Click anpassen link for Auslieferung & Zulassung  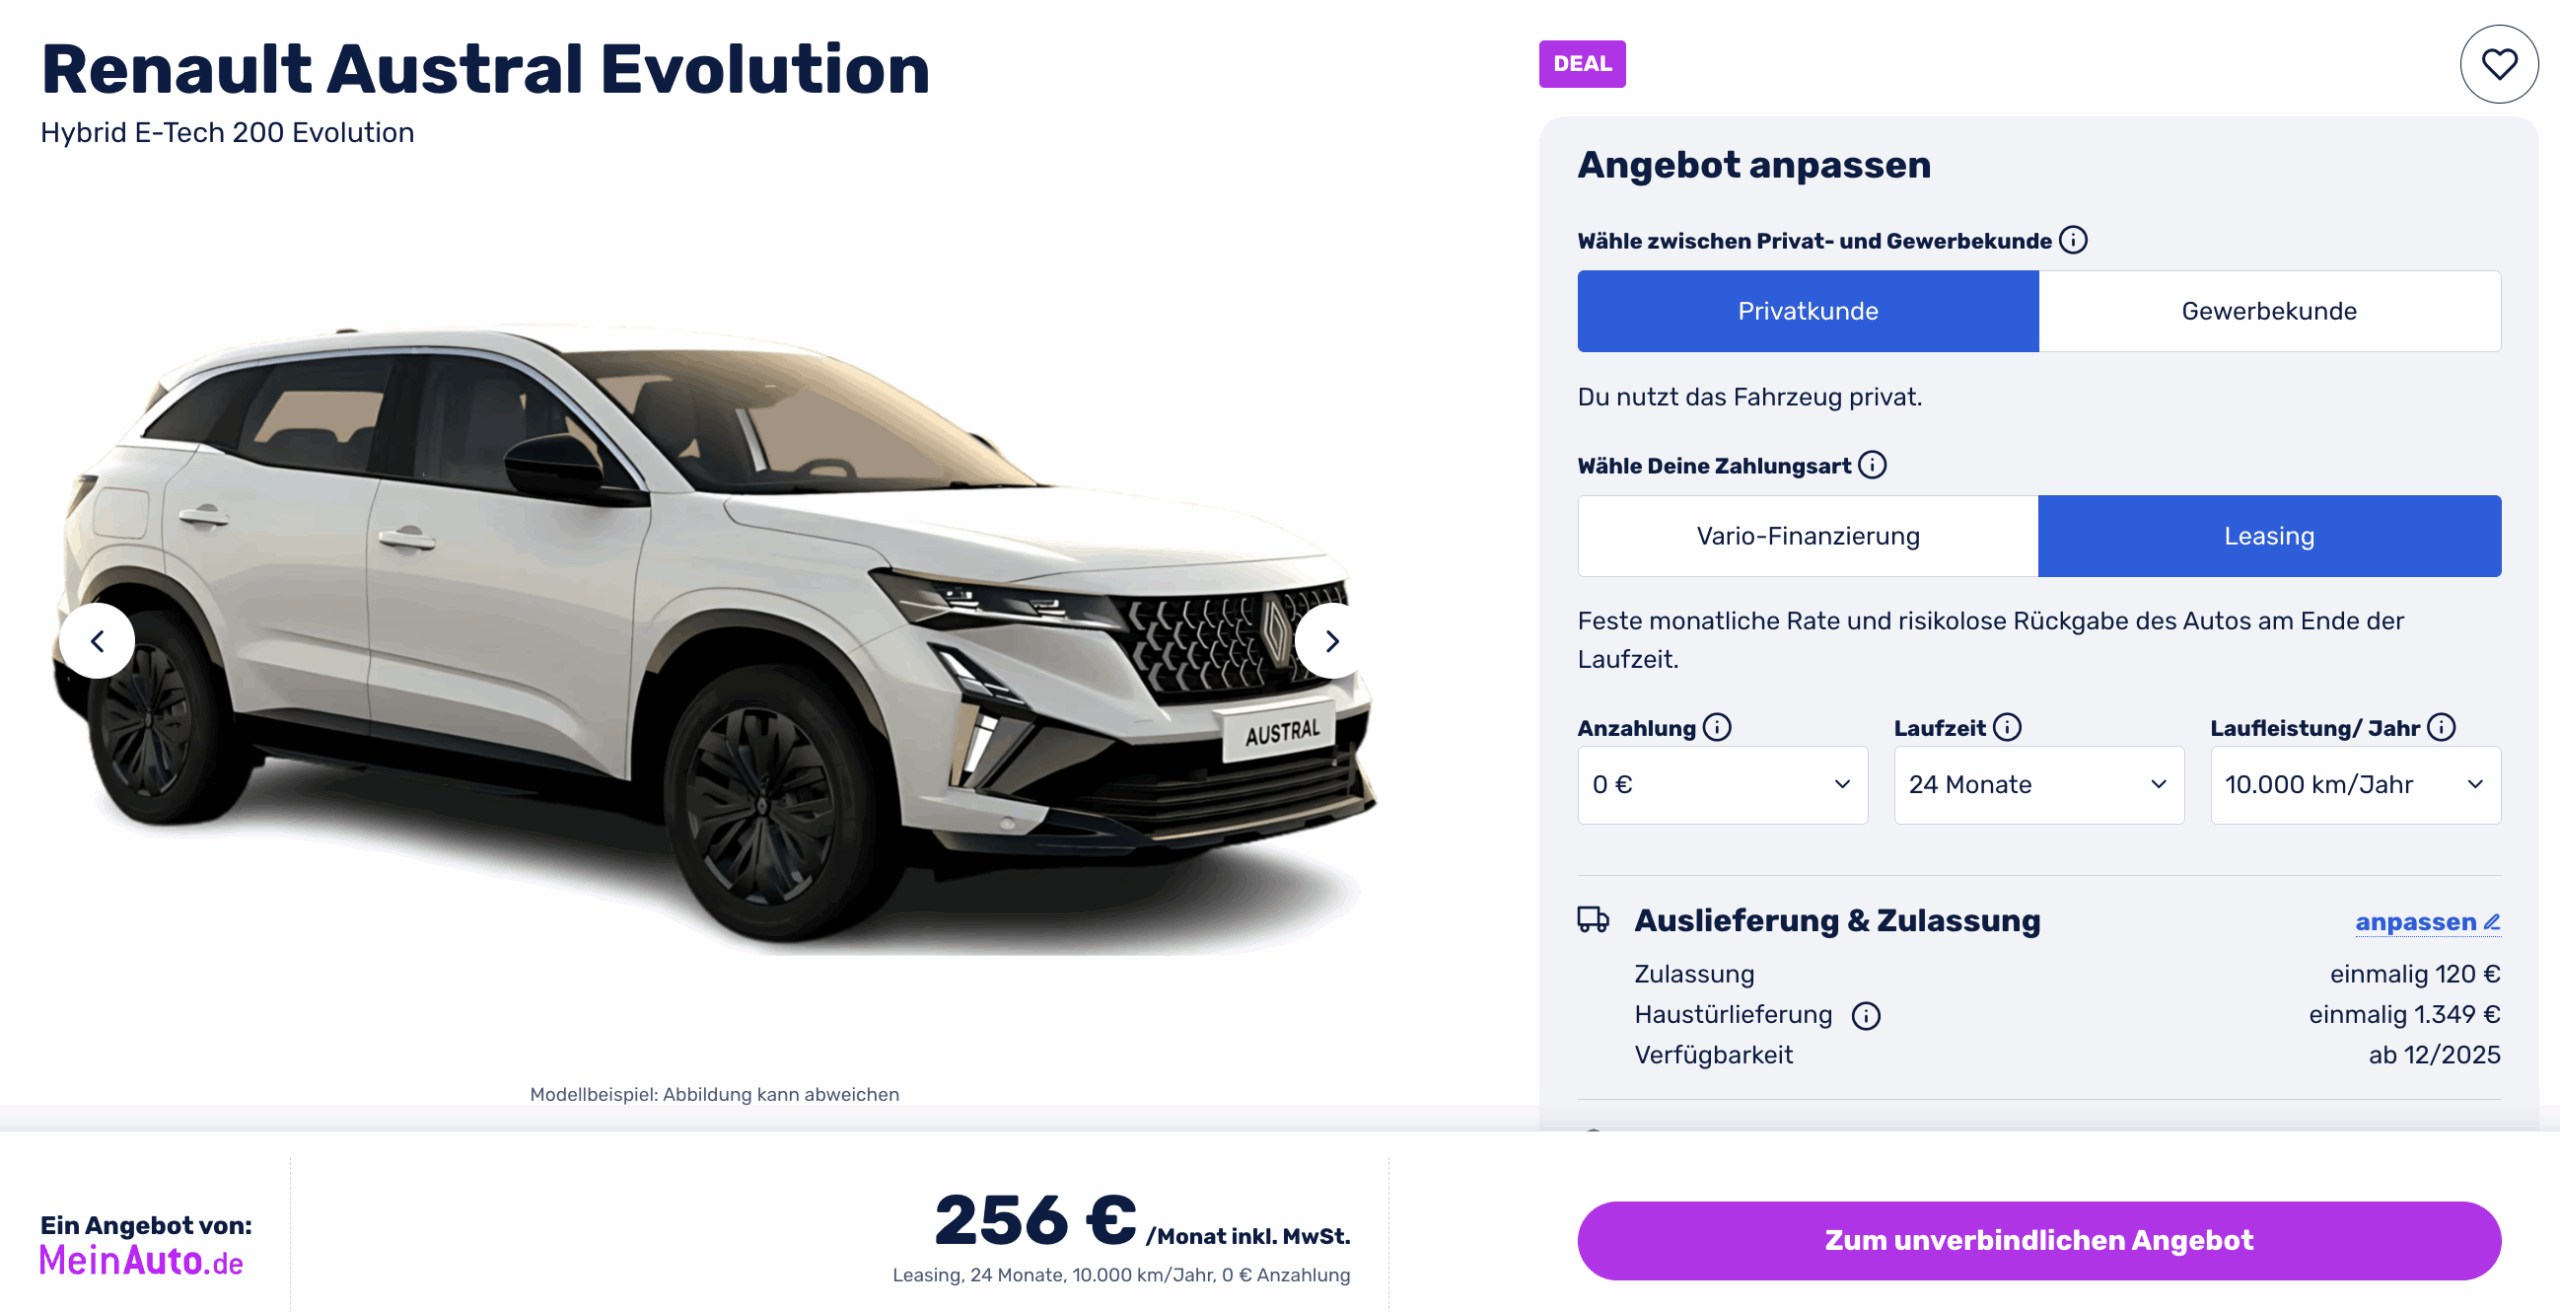coord(2428,922)
